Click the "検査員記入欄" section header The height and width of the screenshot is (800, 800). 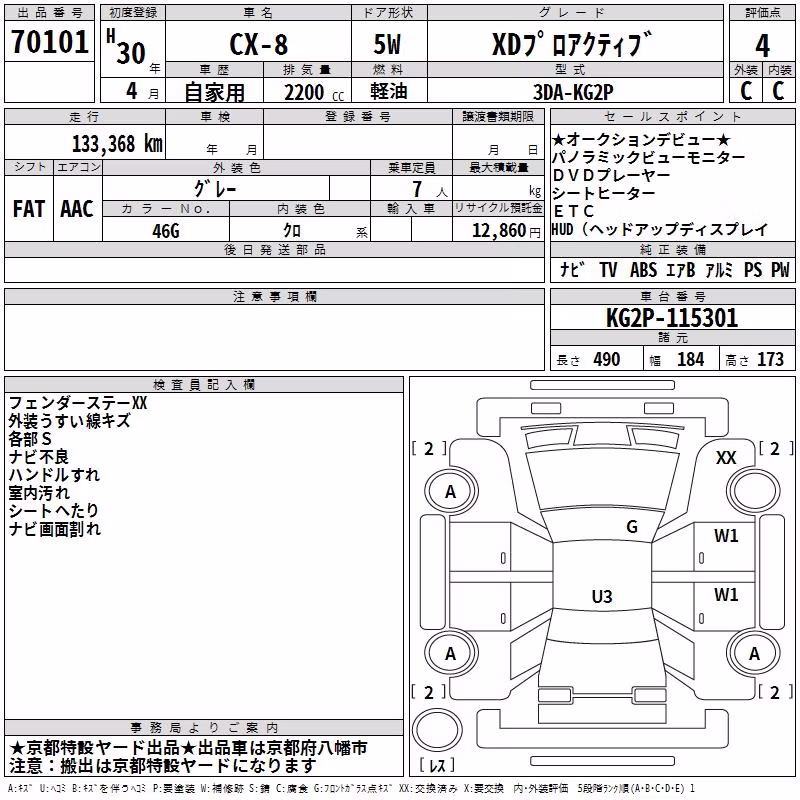[x=204, y=385]
